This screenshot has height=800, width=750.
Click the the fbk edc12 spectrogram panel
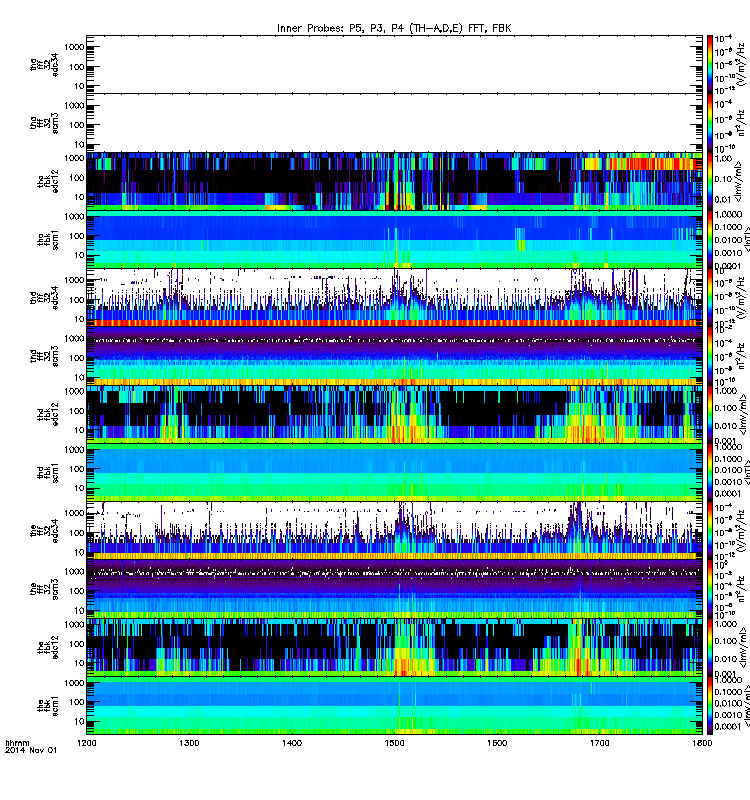(x=394, y=646)
